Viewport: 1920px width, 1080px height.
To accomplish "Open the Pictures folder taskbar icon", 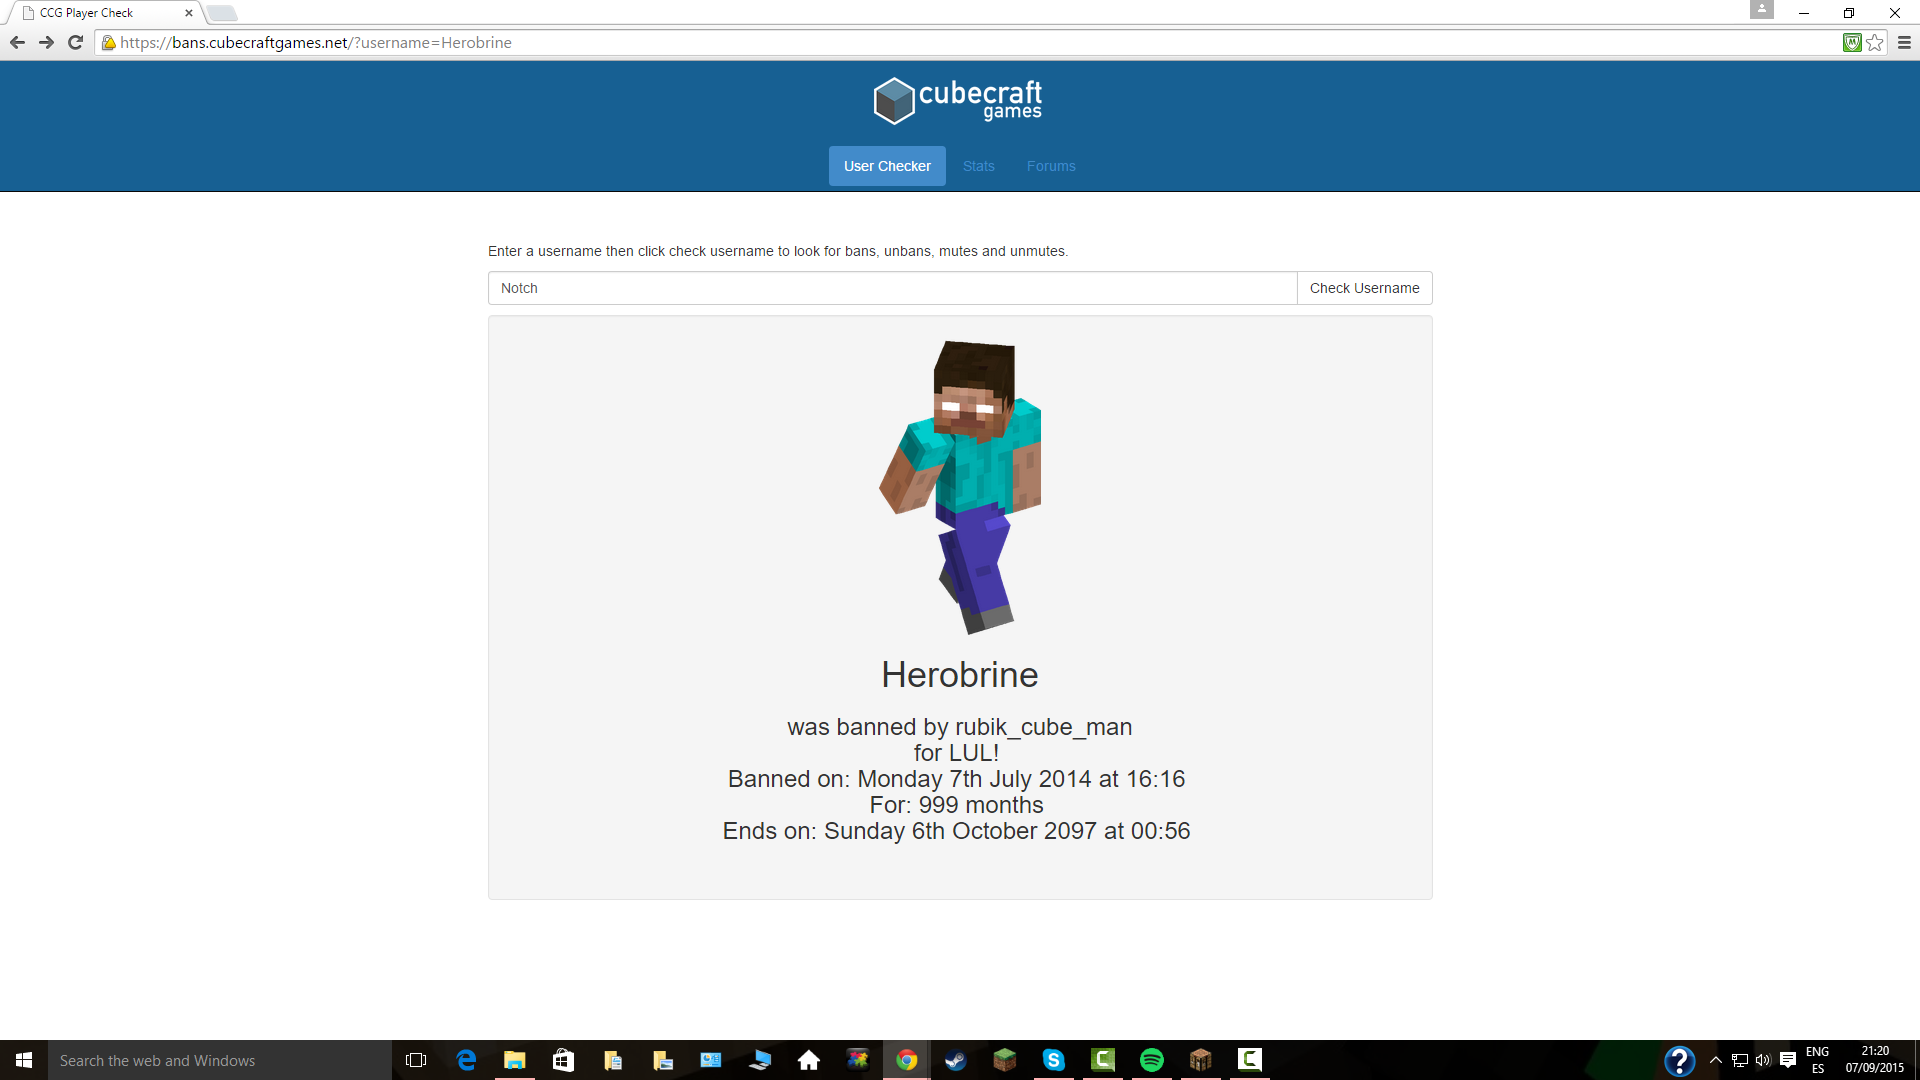I will pyautogui.click(x=662, y=1060).
